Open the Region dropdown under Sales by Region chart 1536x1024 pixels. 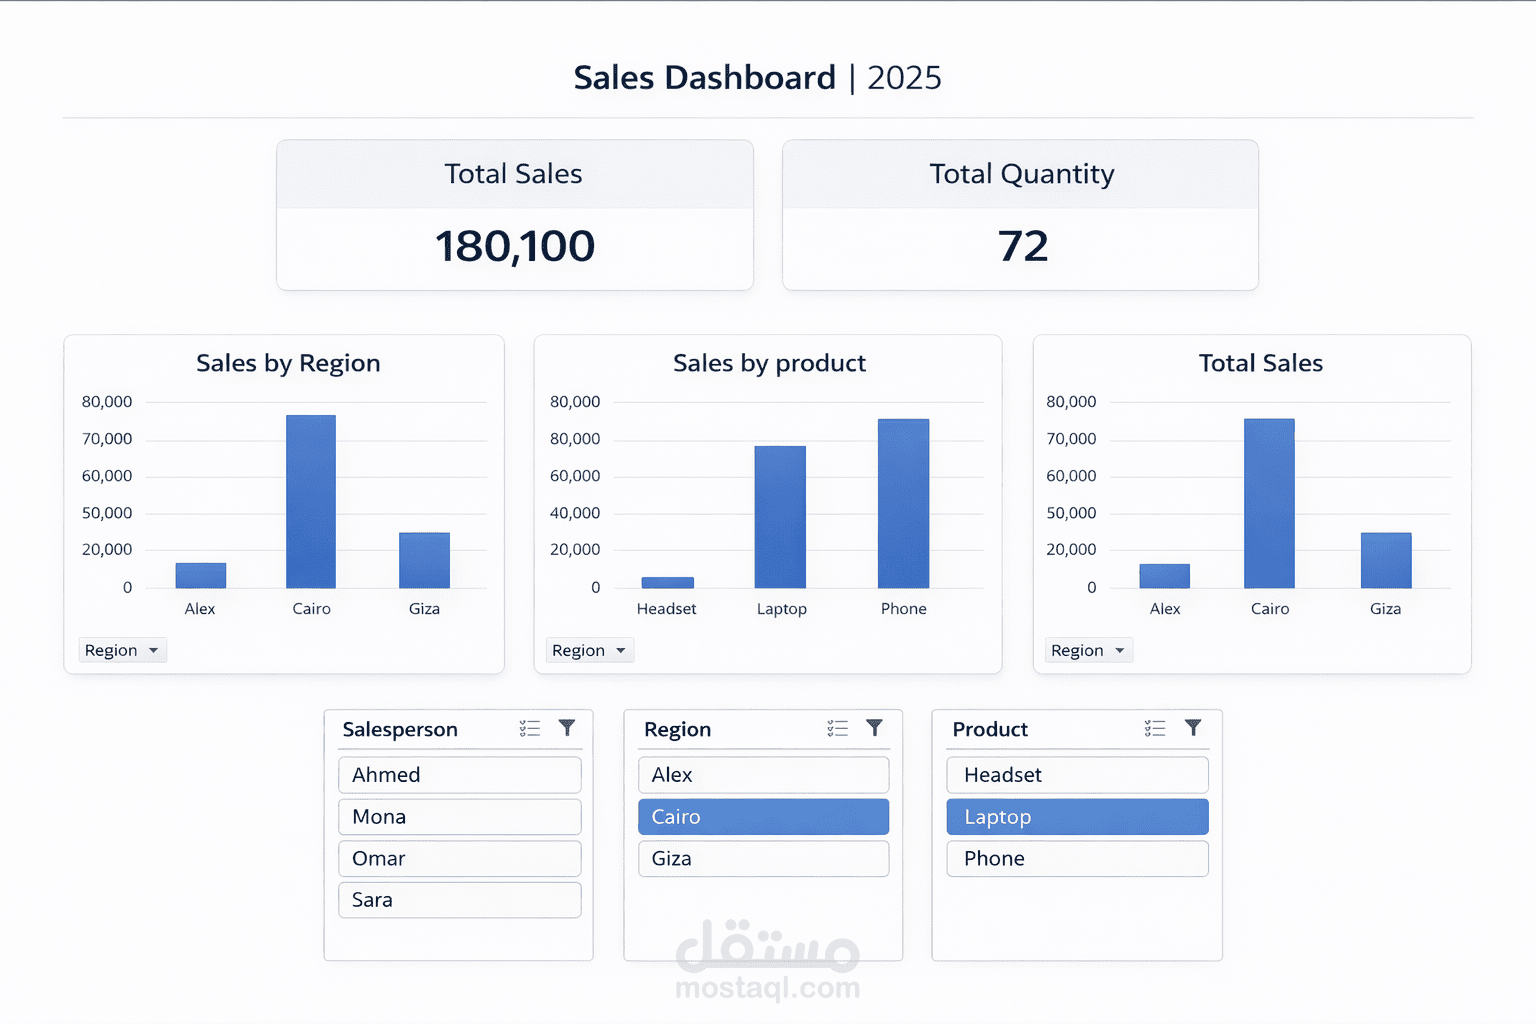tap(122, 650)
